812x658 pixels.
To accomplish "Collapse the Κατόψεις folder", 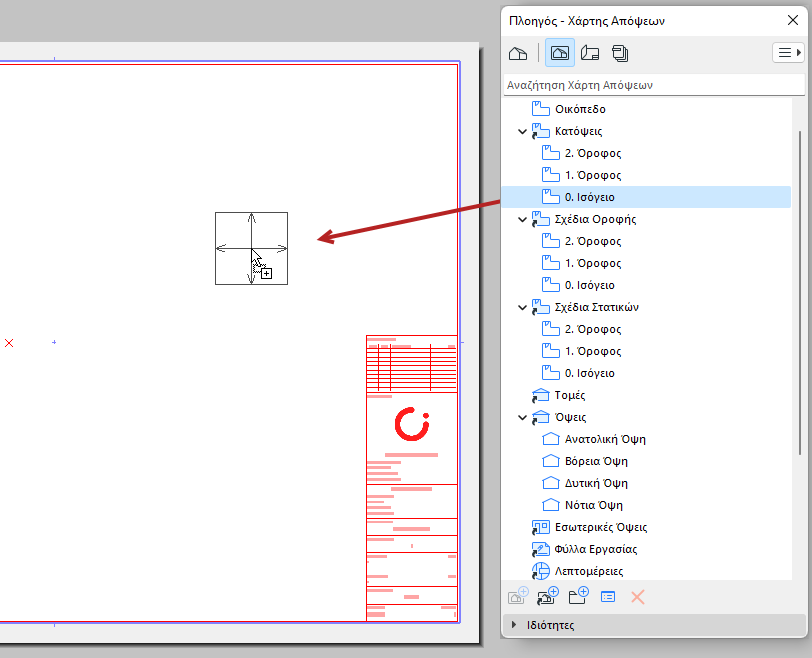I will [x=522, y=131].
